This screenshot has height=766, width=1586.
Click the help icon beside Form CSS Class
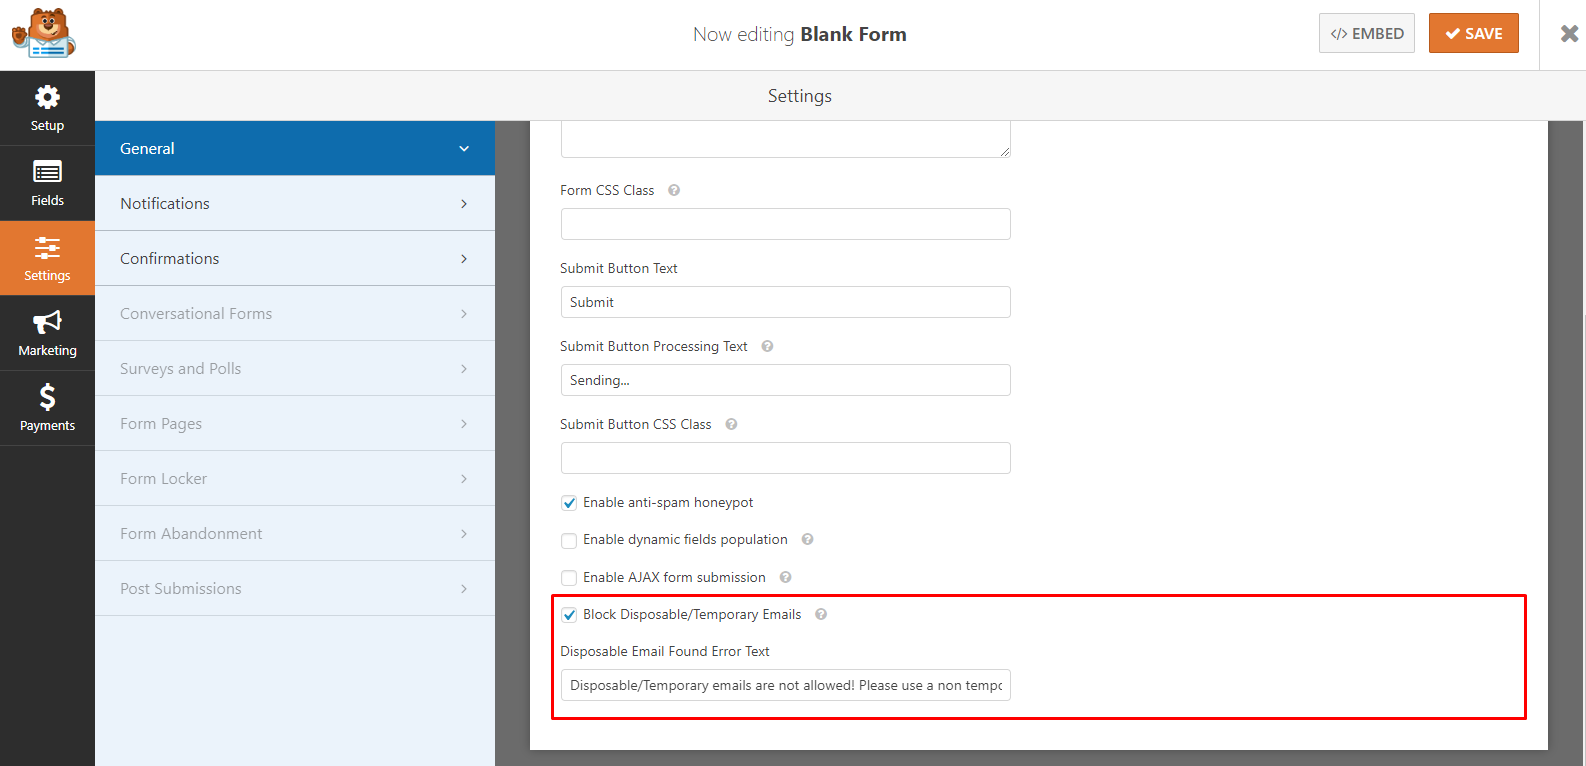(x=674, y=190)
